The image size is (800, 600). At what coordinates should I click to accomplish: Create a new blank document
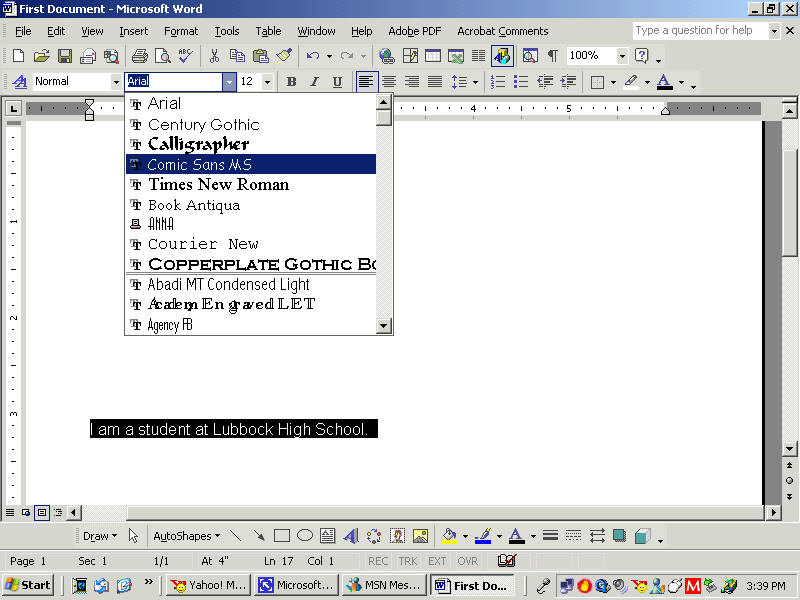pos(18,56)
